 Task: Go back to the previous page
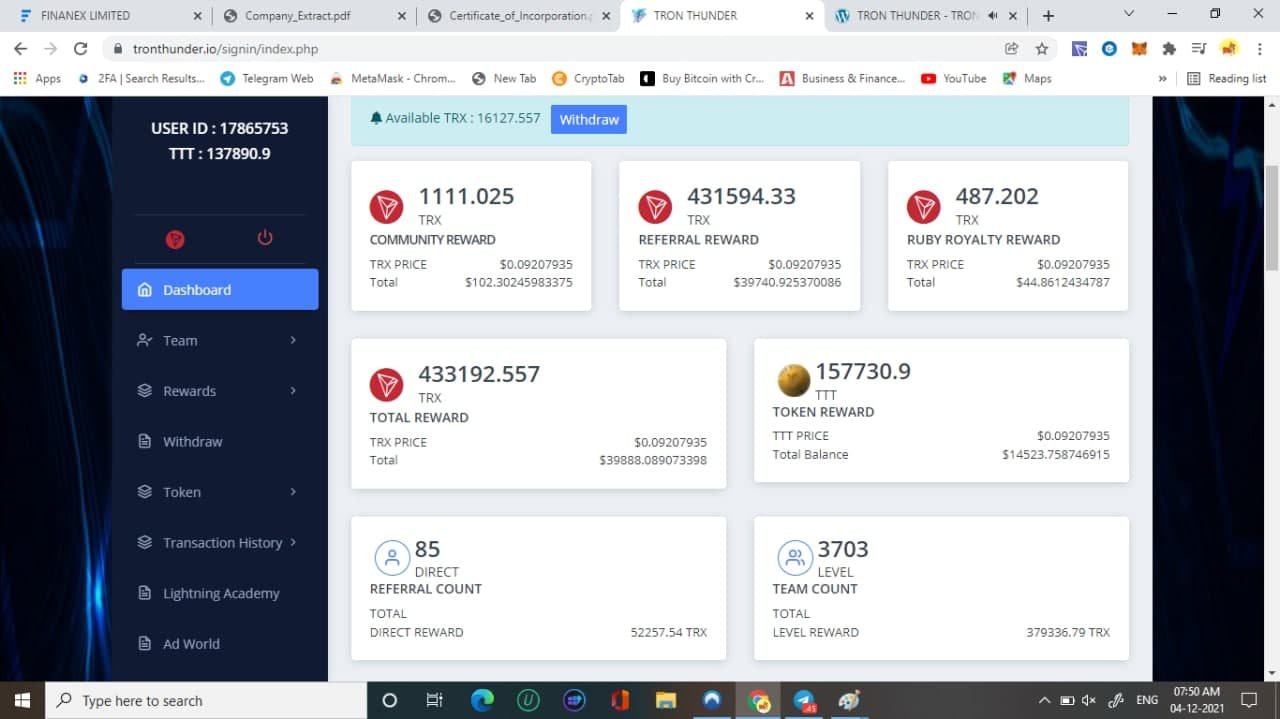tap(20, 48)
